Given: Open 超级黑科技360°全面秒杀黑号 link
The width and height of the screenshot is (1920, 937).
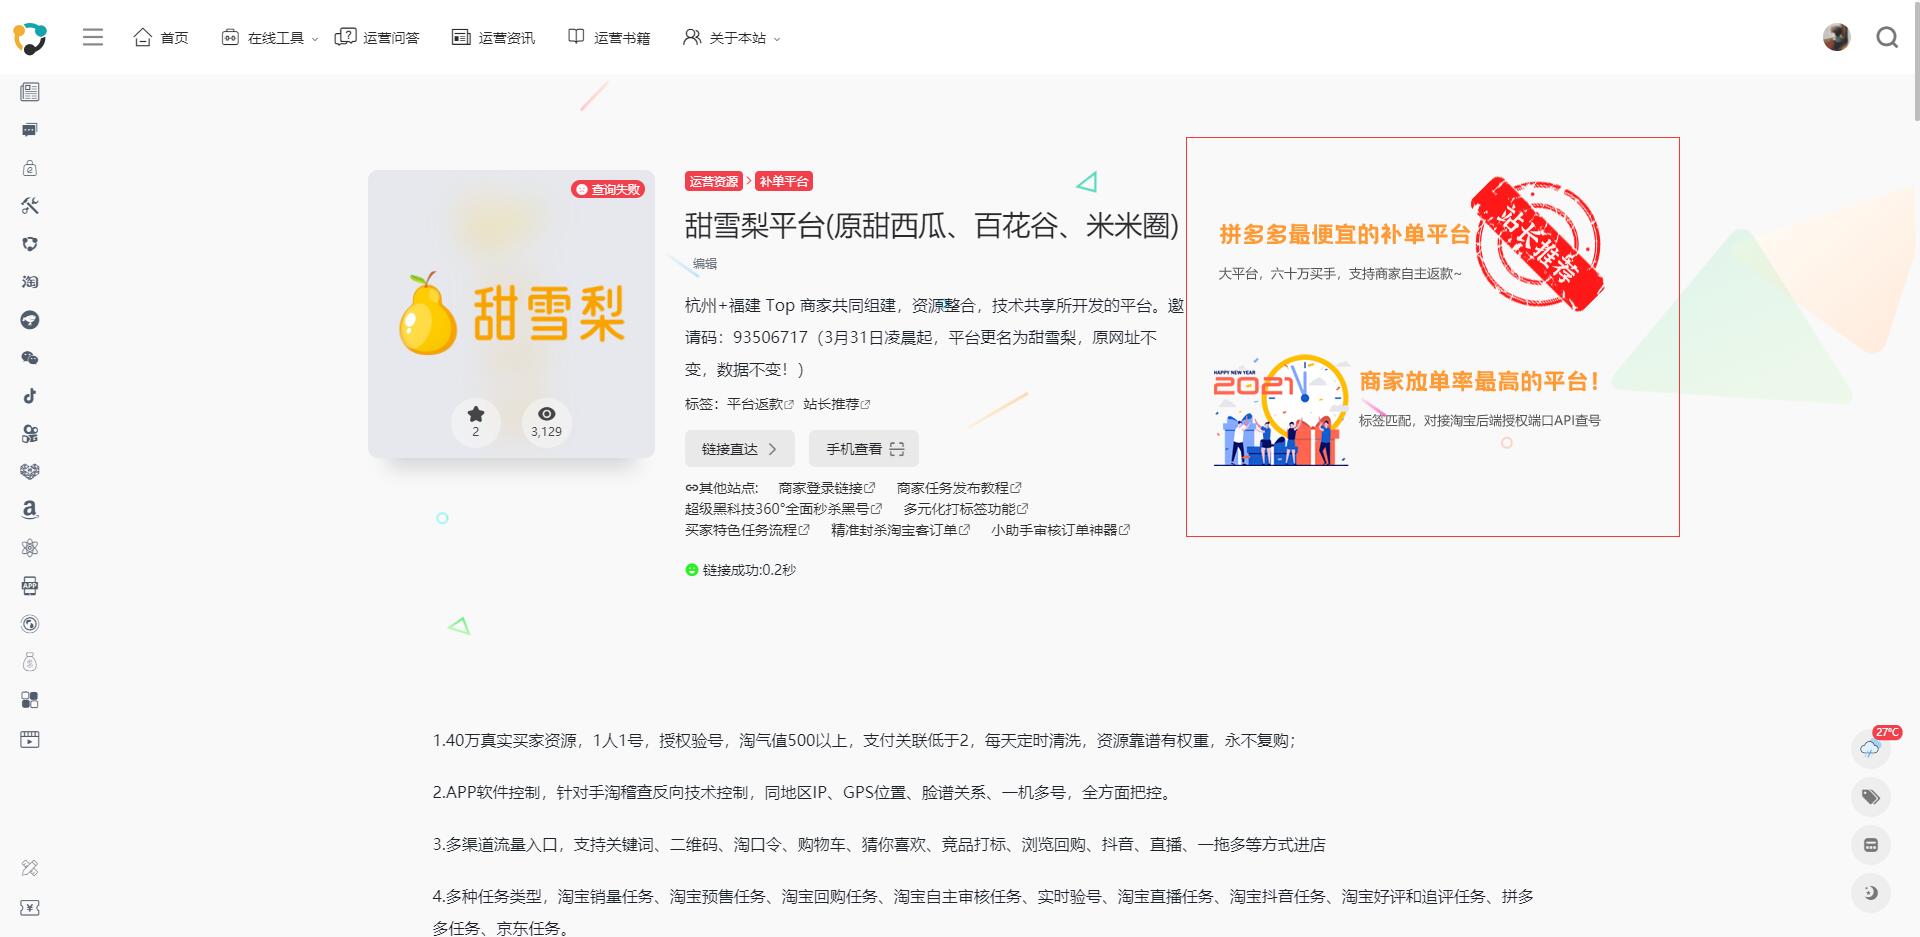Looking at the screenshot, I should point(783,509).
